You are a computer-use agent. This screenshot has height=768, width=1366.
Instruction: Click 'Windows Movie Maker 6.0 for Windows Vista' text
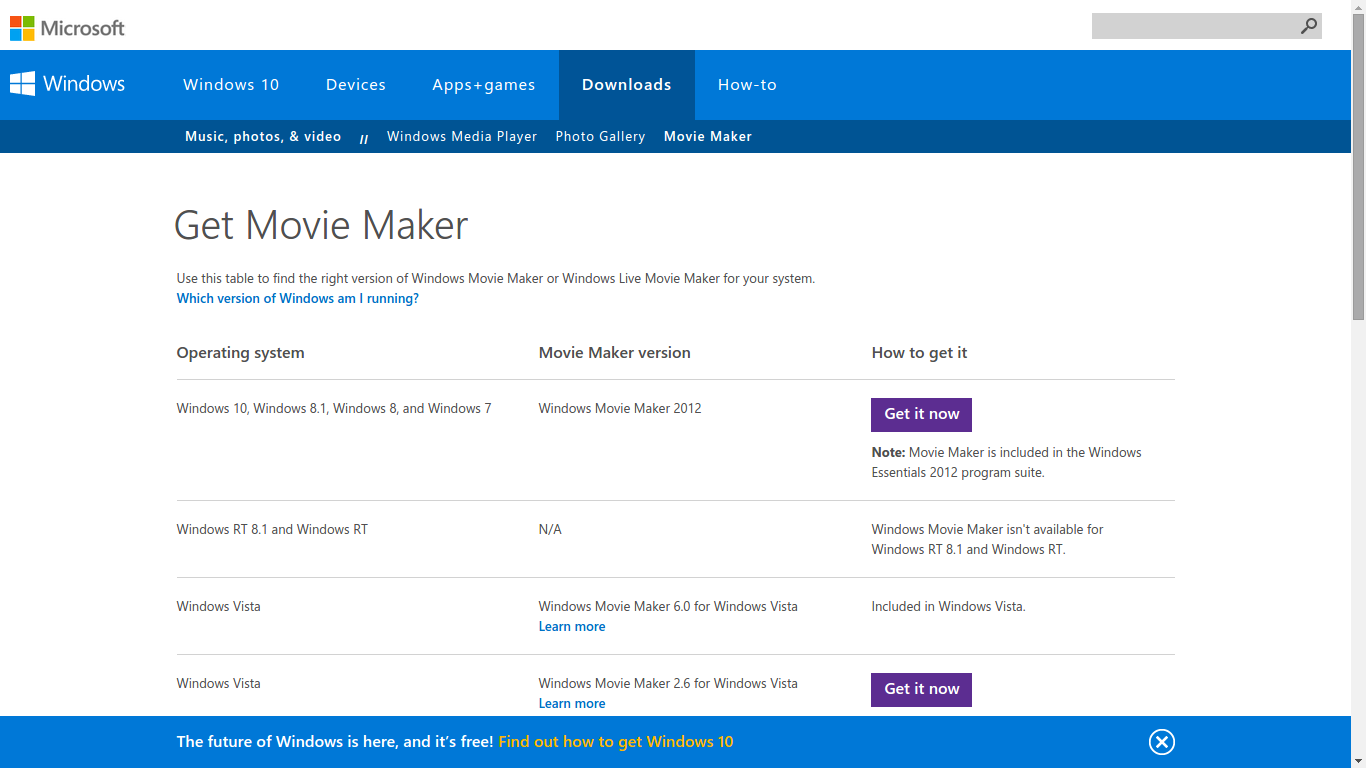[x=668, y=606]
